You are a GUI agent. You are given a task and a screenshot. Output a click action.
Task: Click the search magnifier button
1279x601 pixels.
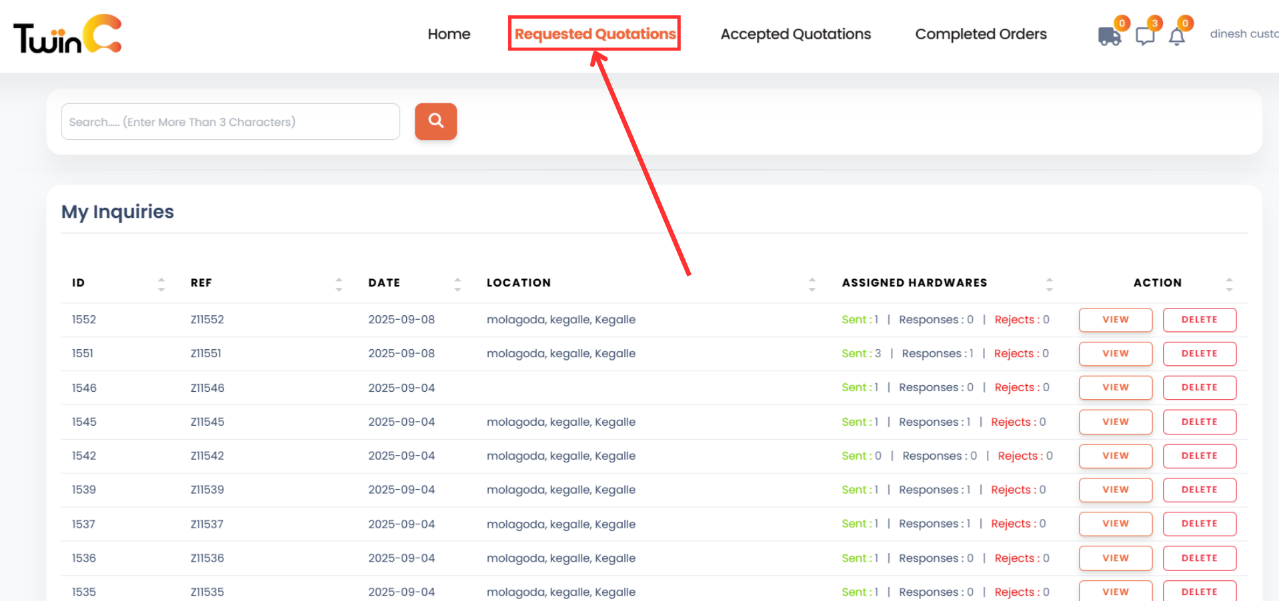(435, 121)
